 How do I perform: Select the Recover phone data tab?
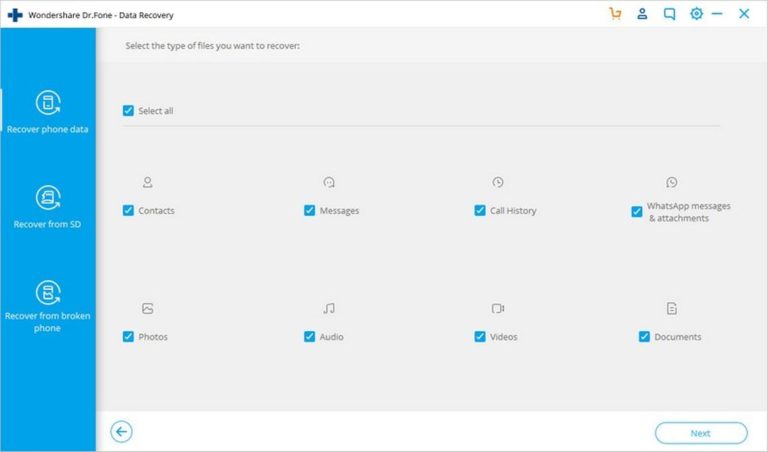point(48,112)
